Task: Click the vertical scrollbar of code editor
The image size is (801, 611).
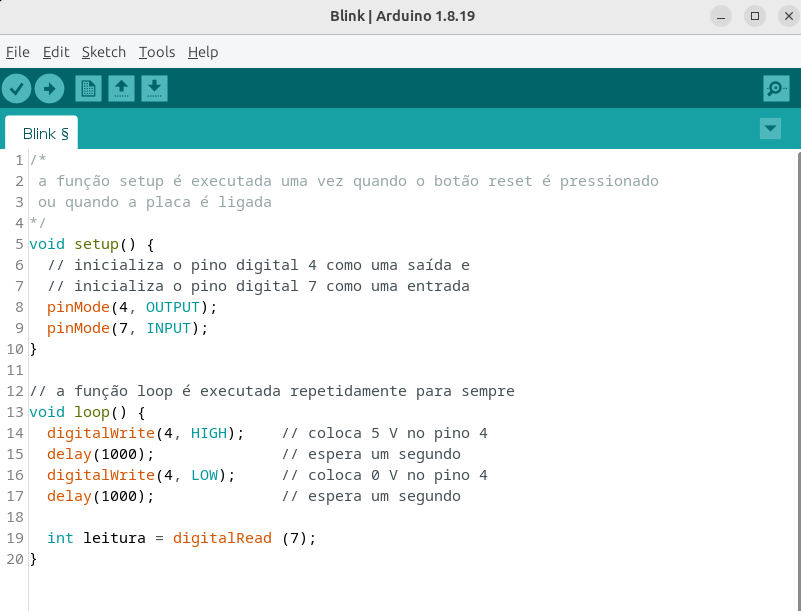Action: pyautogui.click(x=797, y=380)
